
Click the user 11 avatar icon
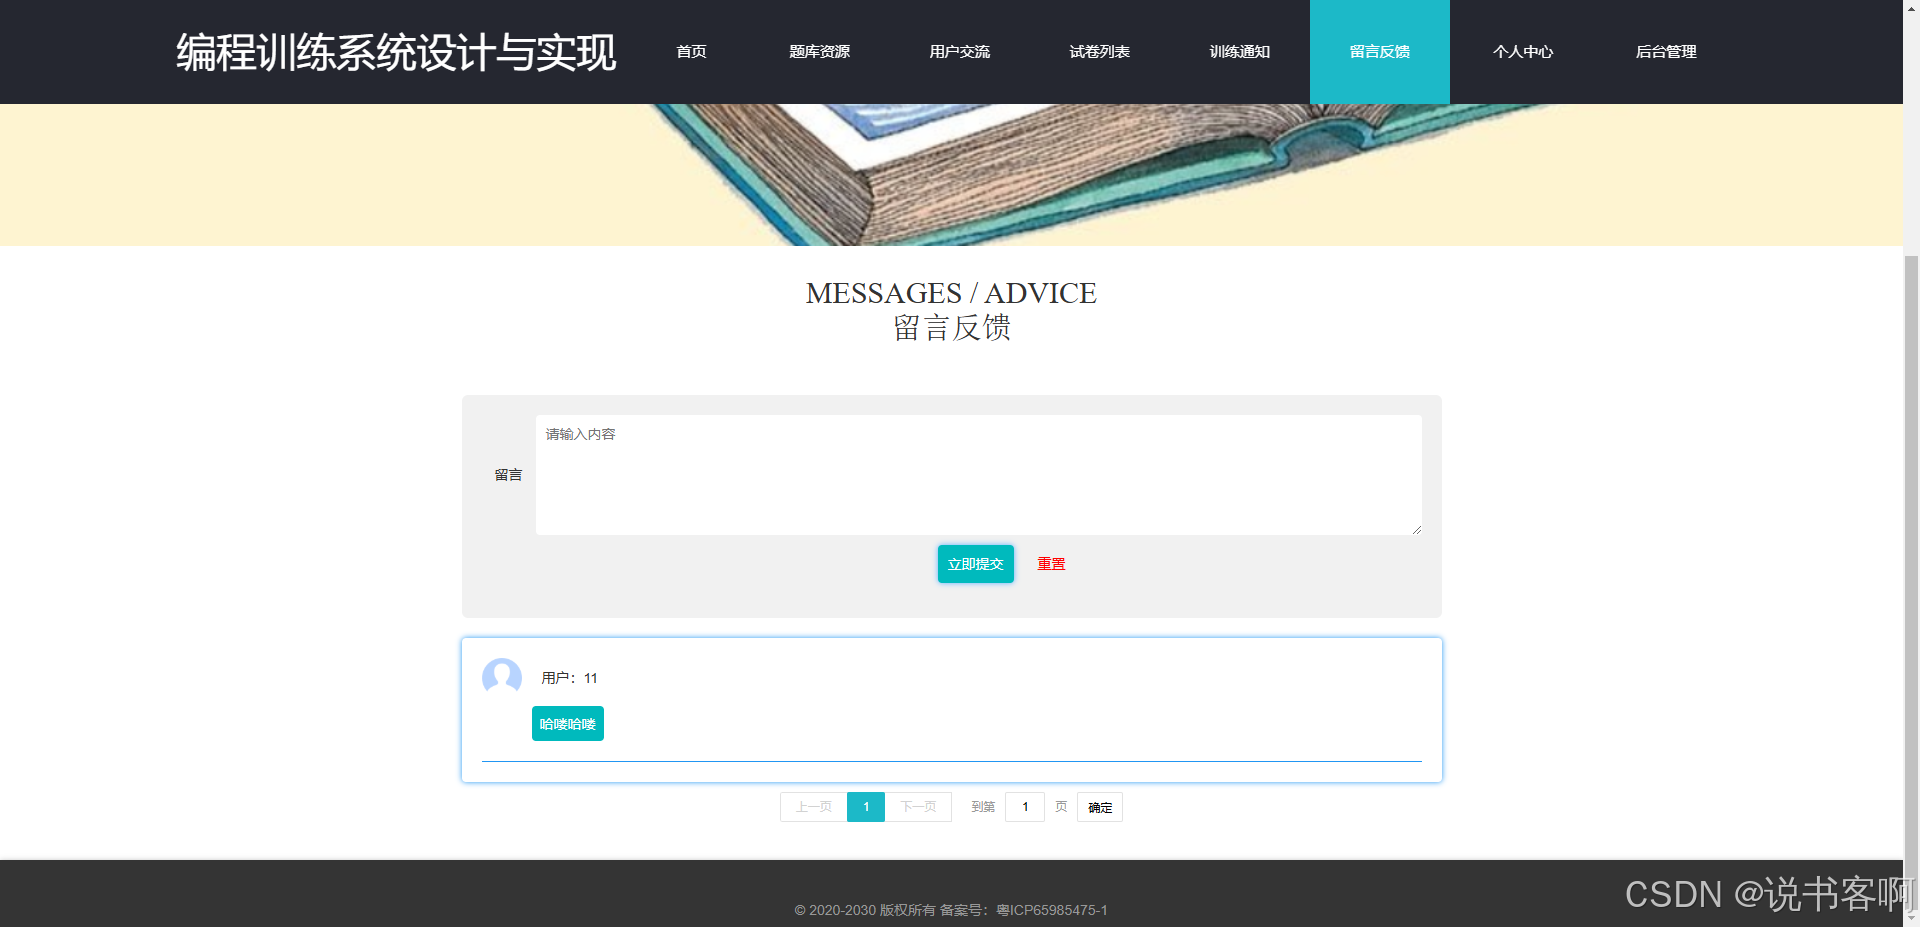point(502,677)
